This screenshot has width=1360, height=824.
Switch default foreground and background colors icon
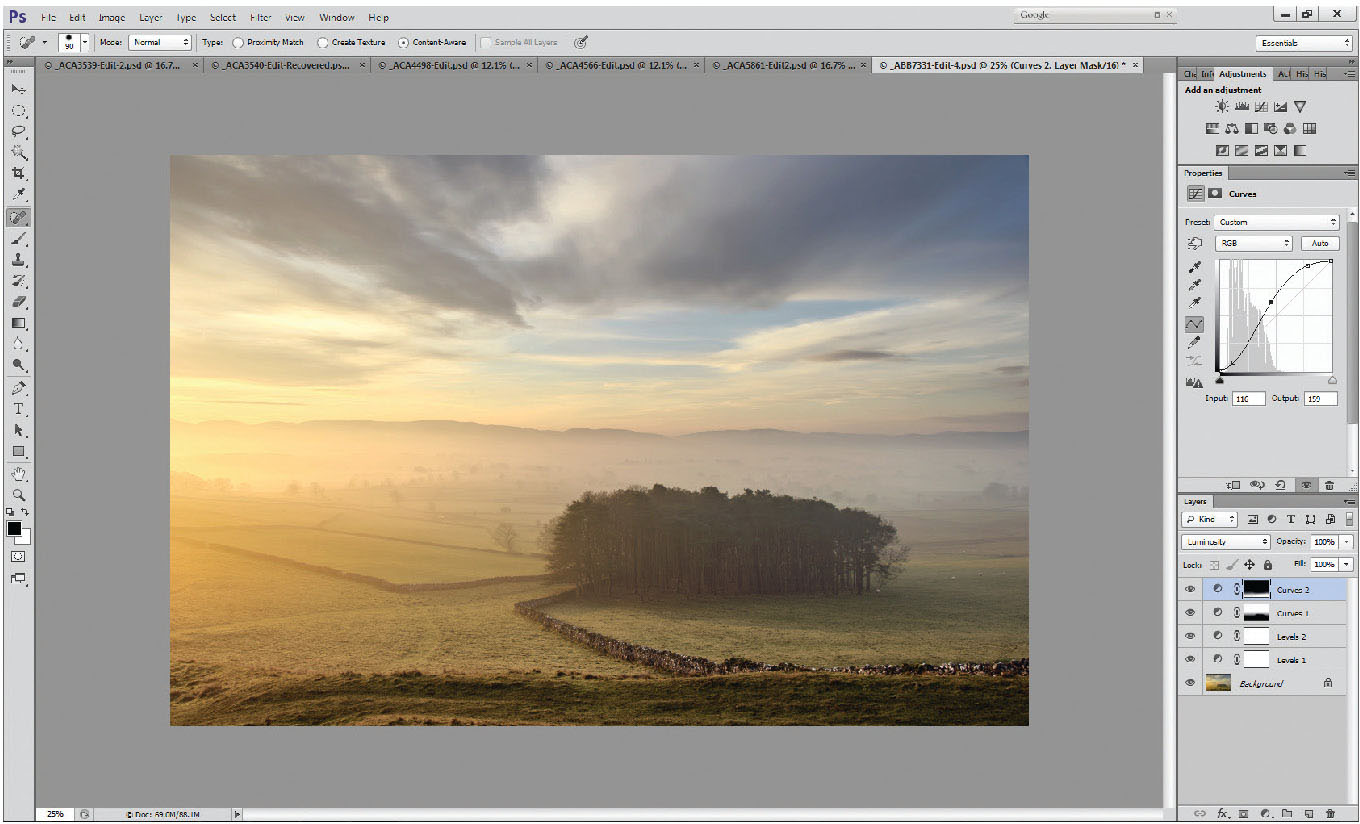pos(11,512)
